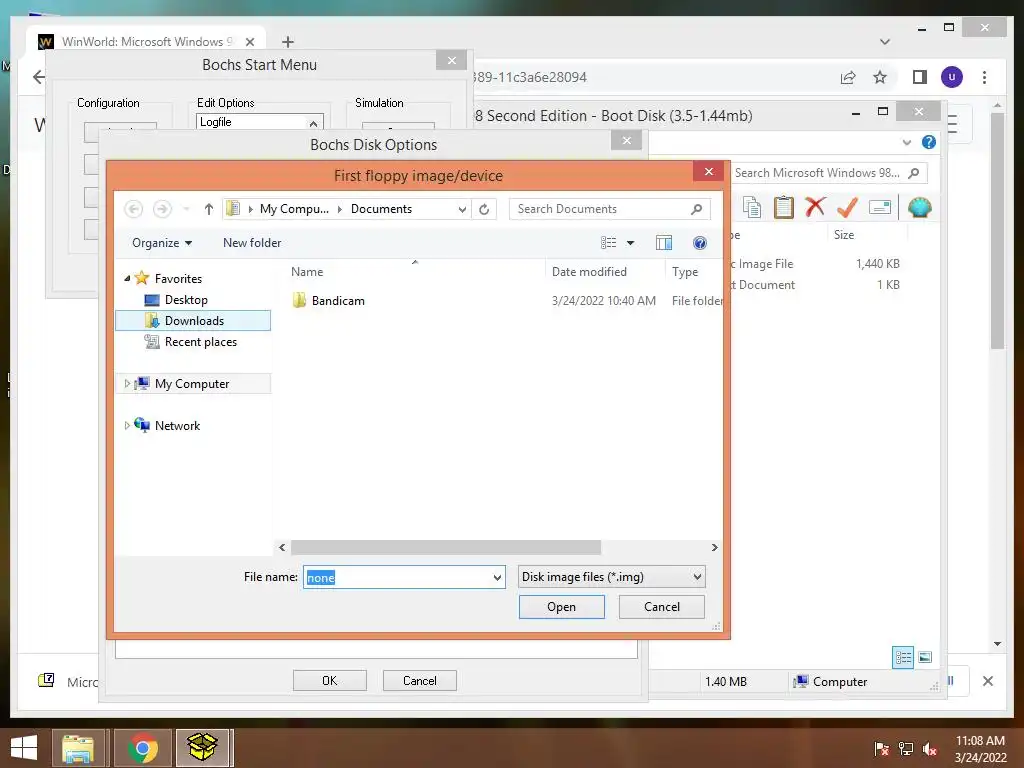Click the Copy icon in archive window
This screenshot has width=1024, height=768.
tap(752, 208)
